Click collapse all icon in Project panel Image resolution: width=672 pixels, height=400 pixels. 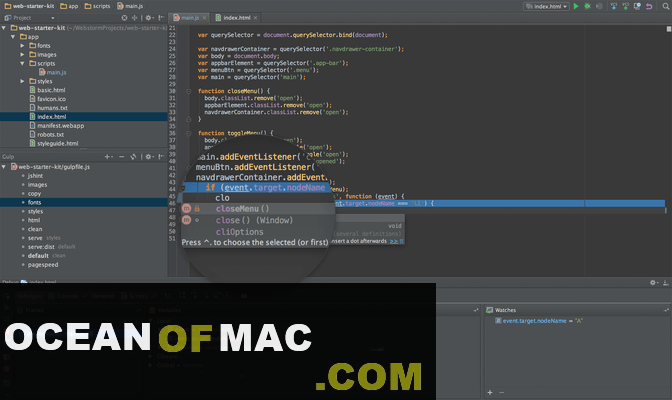(135, 18)
